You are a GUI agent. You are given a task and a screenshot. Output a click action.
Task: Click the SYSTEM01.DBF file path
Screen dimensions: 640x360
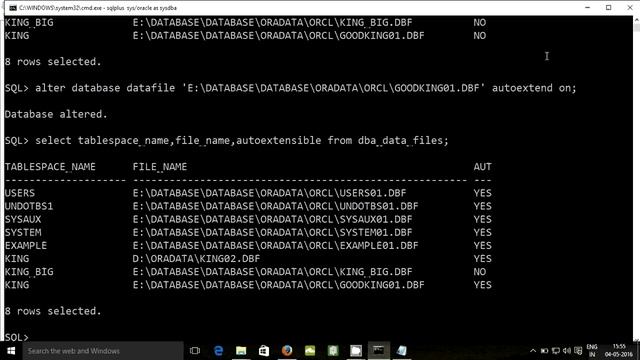[272, 232]
